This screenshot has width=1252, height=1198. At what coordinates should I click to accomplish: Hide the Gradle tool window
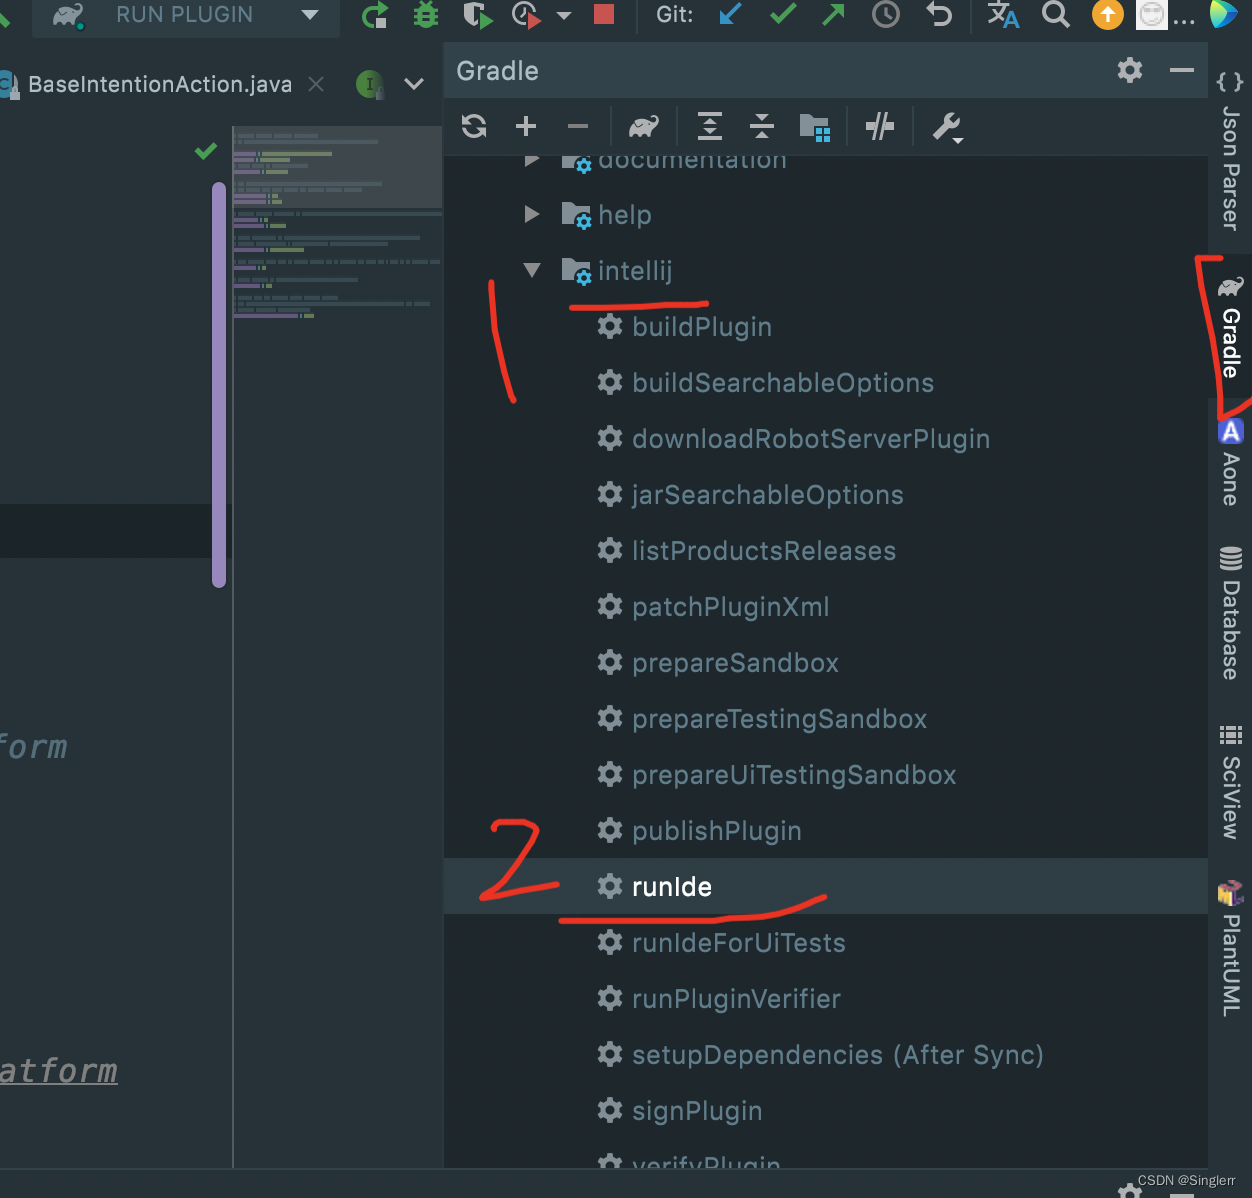pyautogui.click(x=1182, y=70)
